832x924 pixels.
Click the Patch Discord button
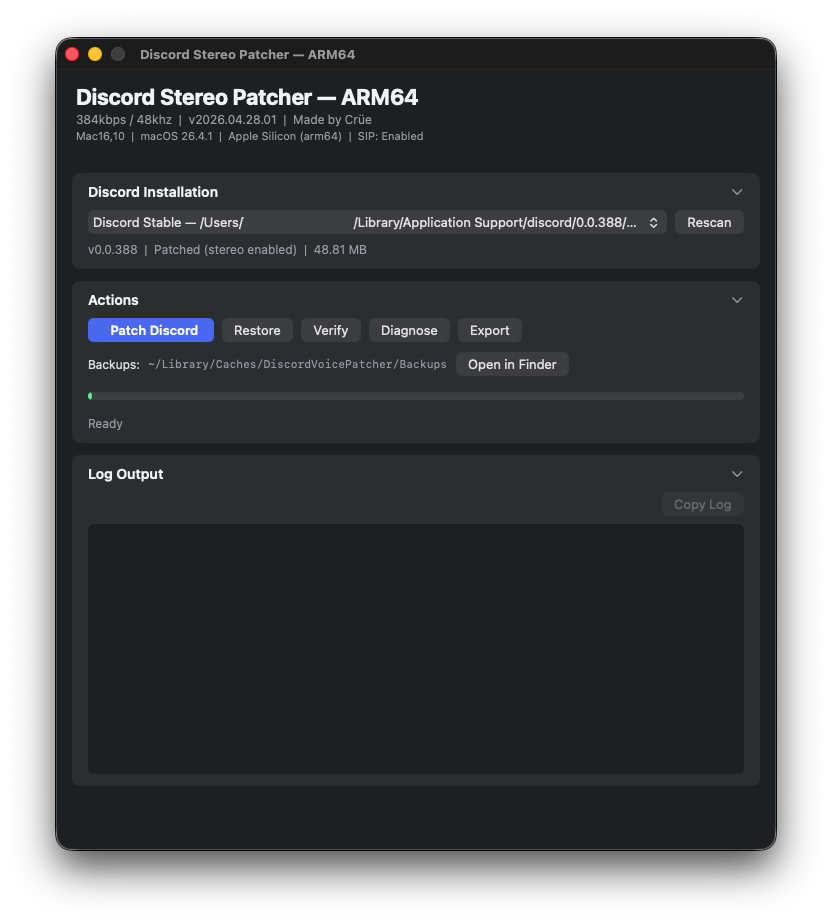(151, 330)
